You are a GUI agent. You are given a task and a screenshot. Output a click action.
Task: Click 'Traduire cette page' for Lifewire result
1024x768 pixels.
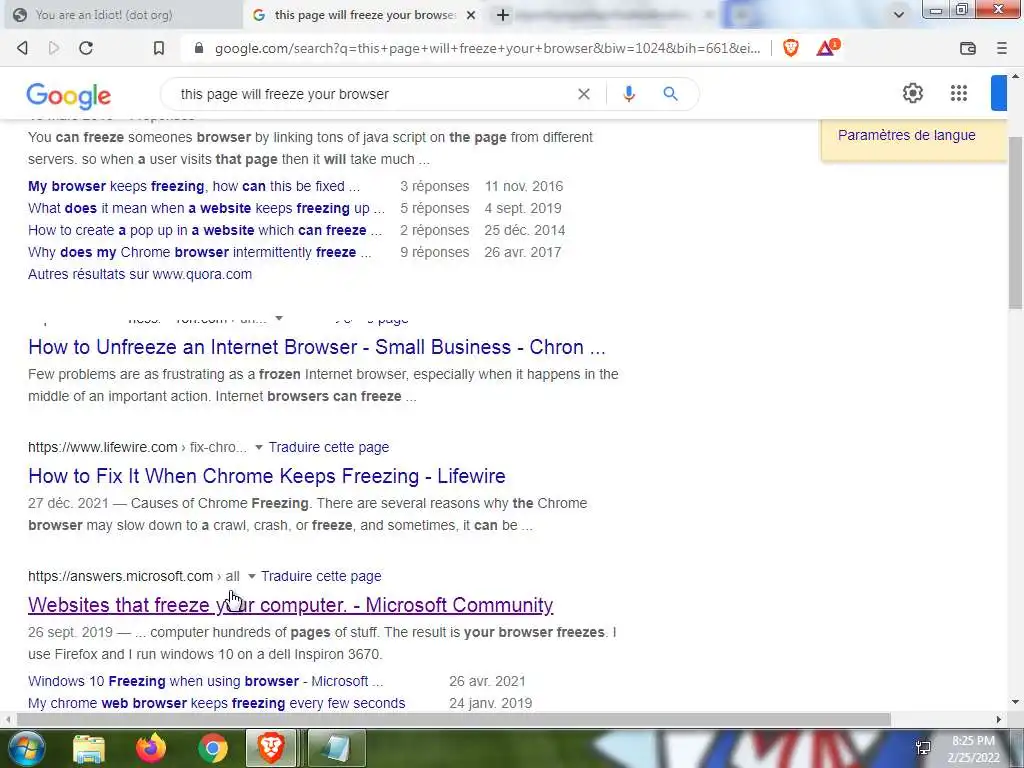[328, 447]
